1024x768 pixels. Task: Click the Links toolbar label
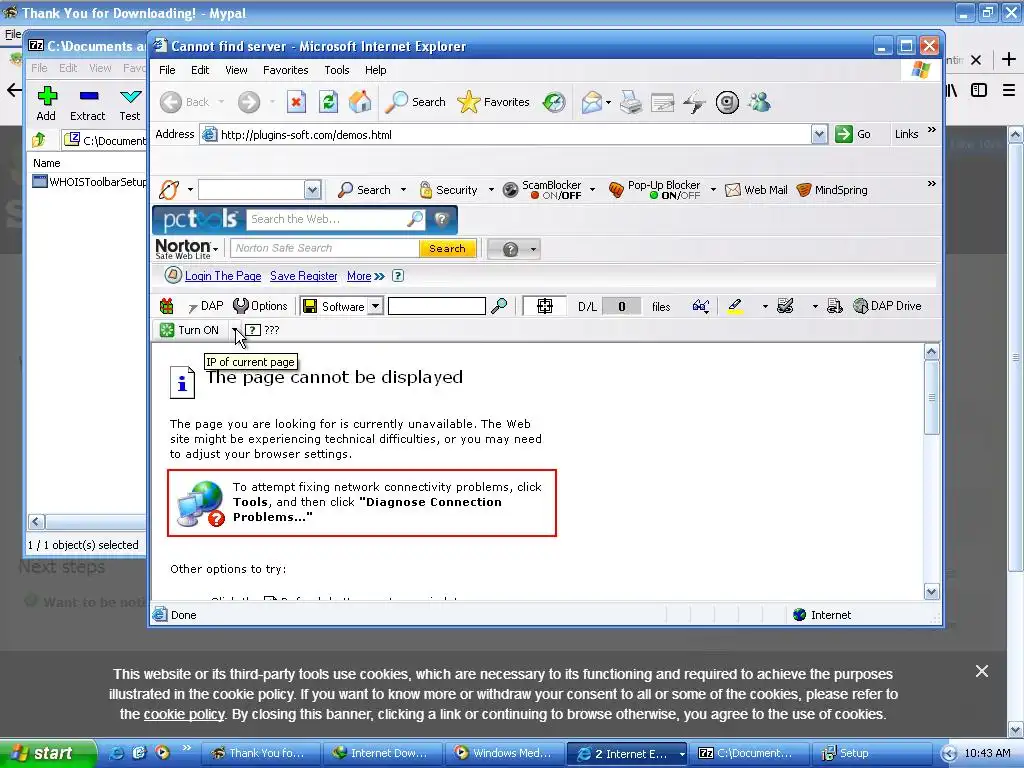(x=906, y=134)
